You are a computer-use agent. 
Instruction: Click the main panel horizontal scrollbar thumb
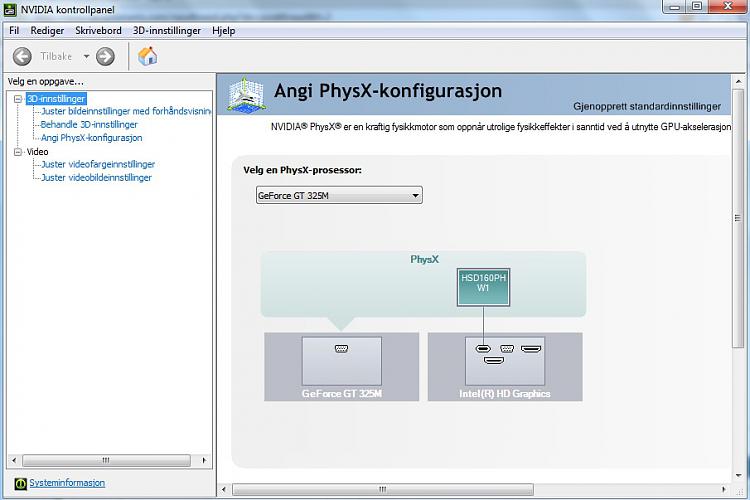pyautogui.click(x=383, y=489)
